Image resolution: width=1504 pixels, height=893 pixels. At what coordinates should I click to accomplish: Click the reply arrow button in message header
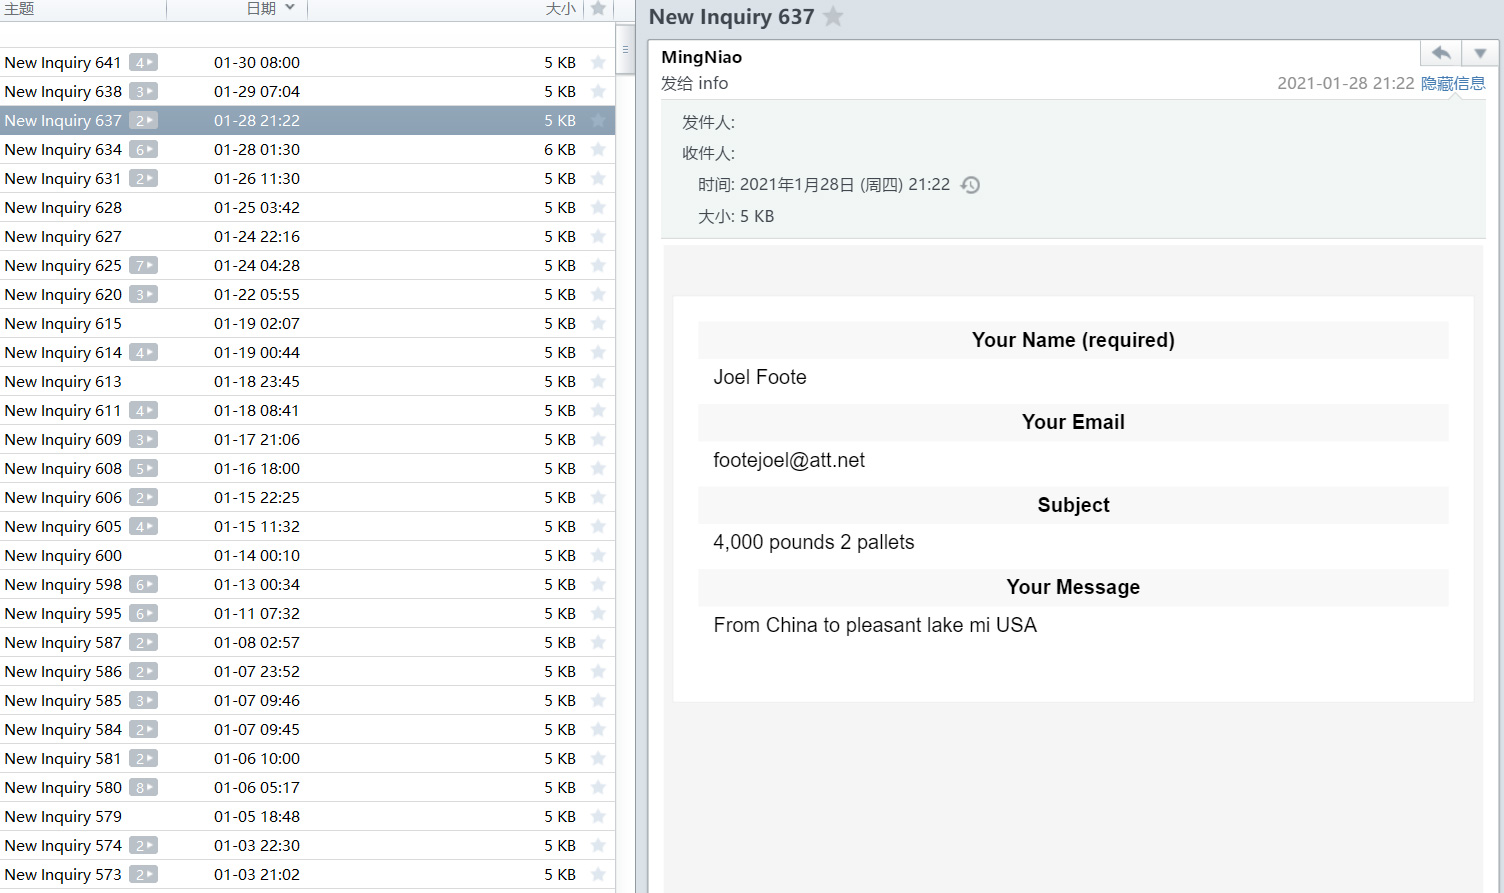(x=1441, y=53)
